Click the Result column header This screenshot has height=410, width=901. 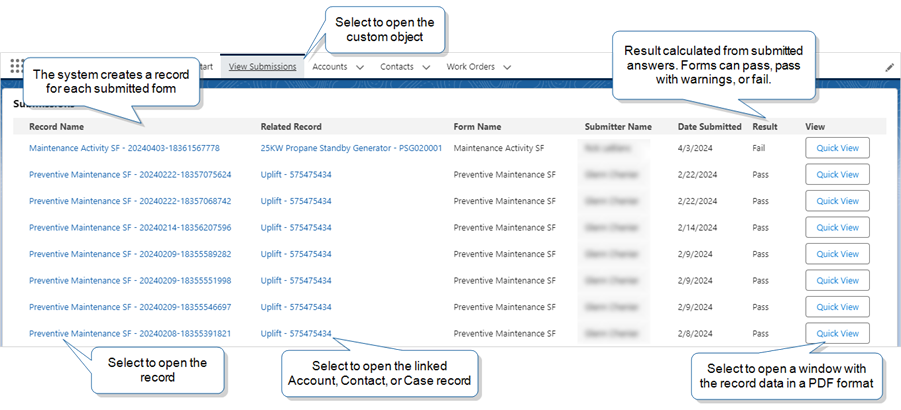pos(765,127)
